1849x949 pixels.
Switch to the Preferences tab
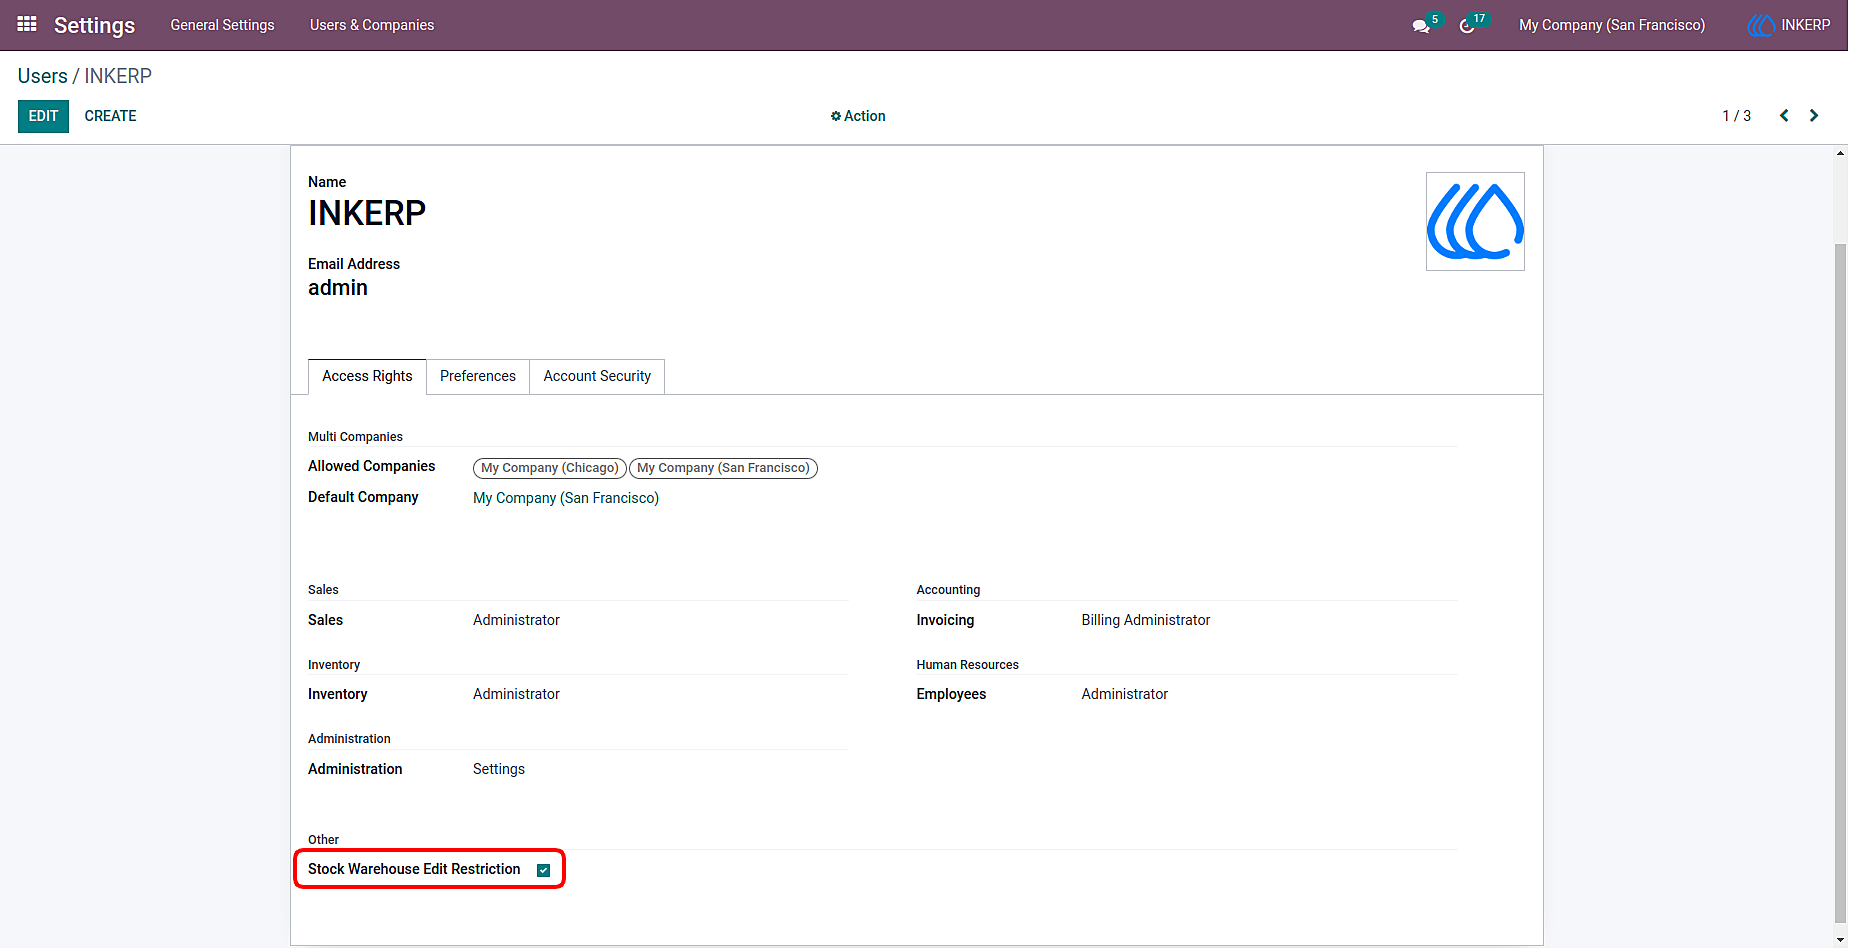point(478,376)
